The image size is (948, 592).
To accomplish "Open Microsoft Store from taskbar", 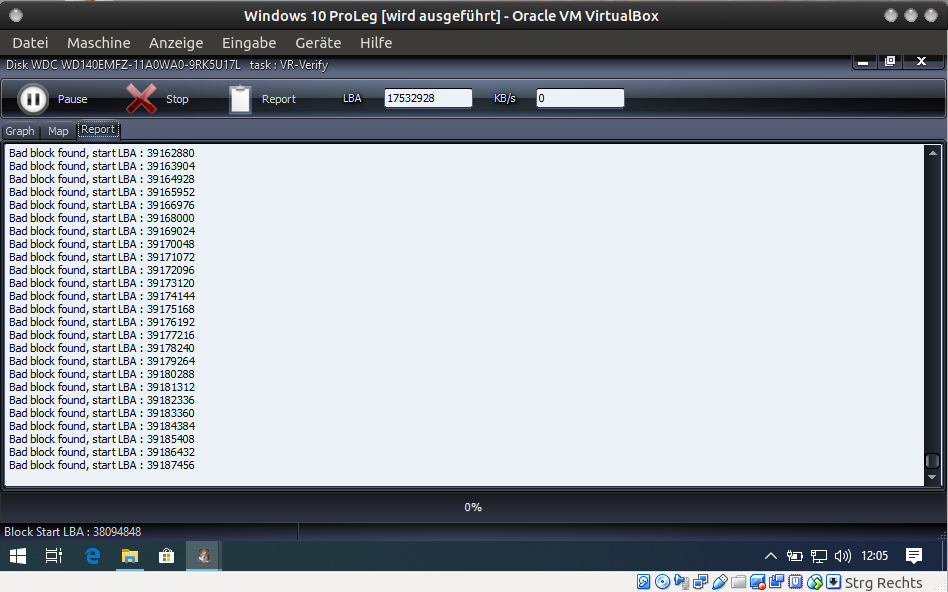I will [x=166, y=556].
